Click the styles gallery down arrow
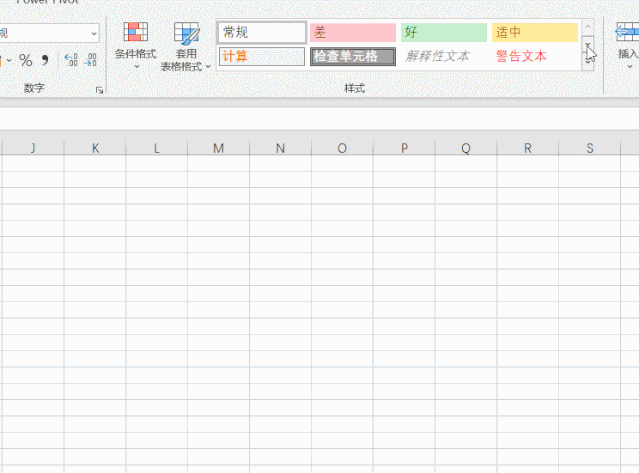The image size is (639, 473). pyautogui.click(x=588, y=44)
